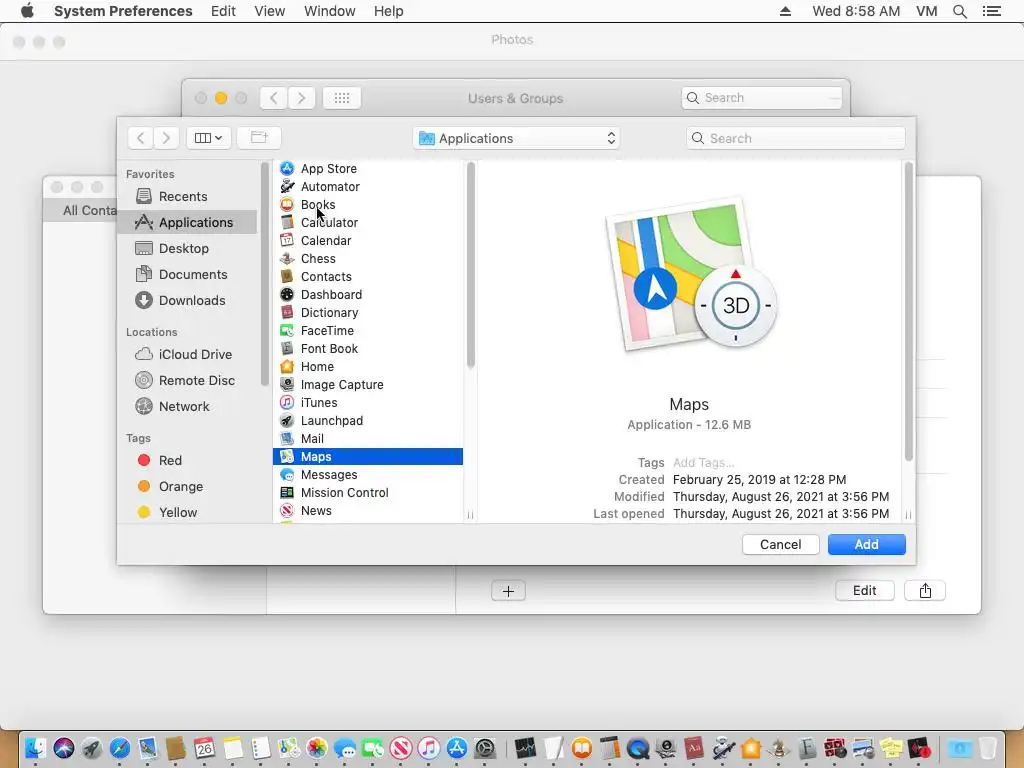Select Mail in the file list

(368, 439)
